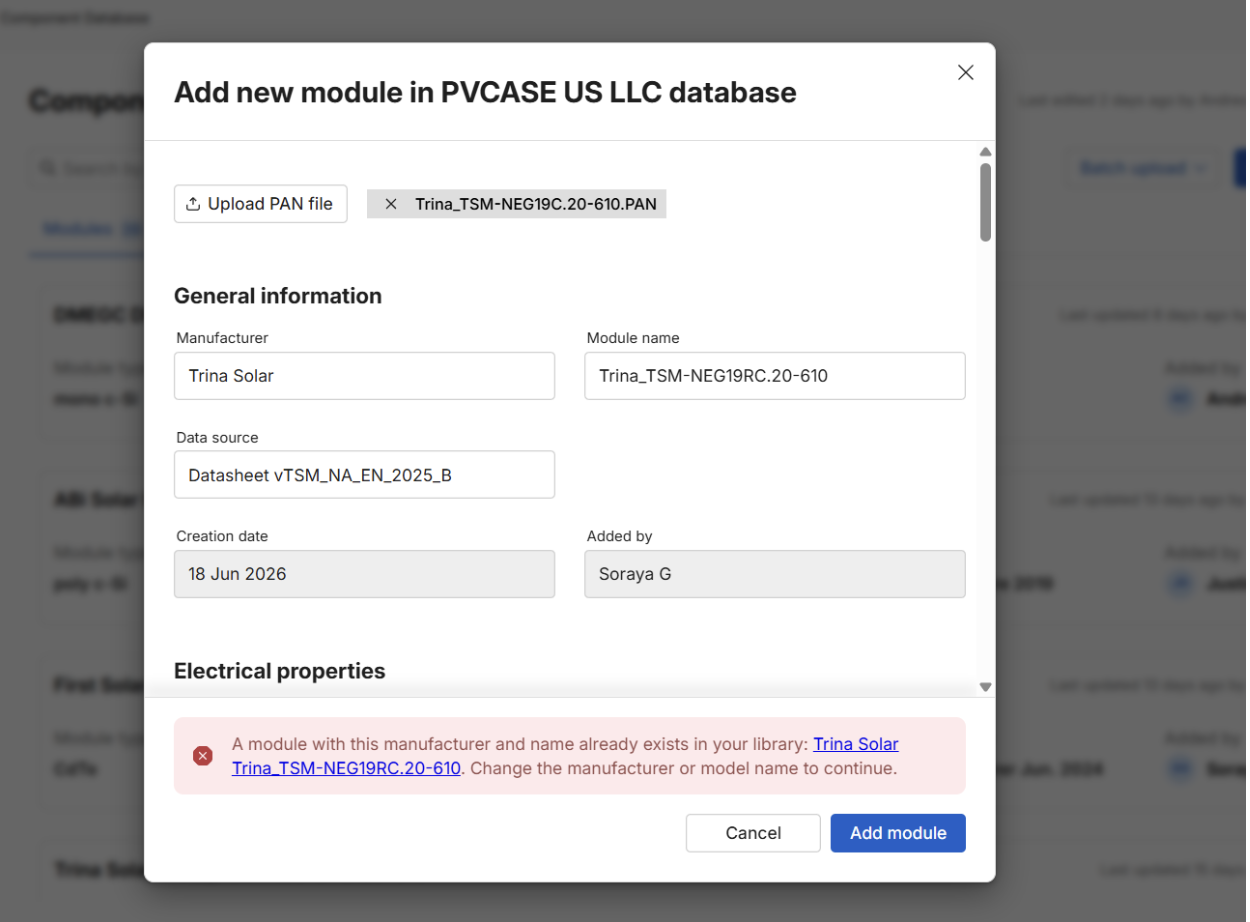Click the Creation date field
Image resolution: width=1250 pixels, height=922 pixels.
[x=364, y=574]
